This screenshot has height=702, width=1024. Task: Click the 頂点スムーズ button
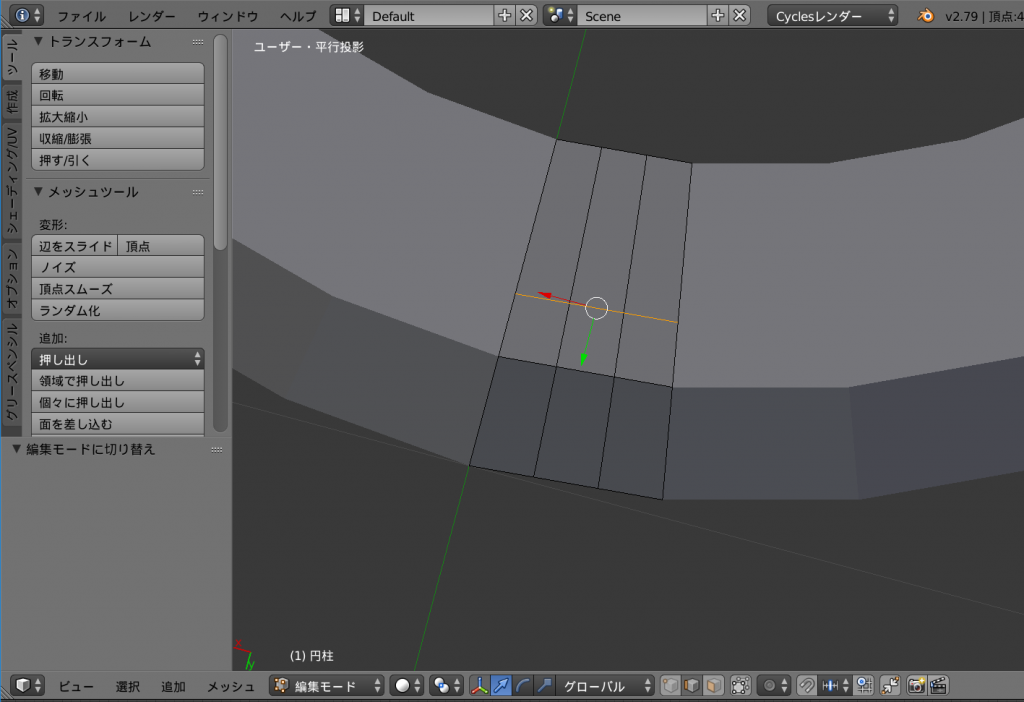118,289
